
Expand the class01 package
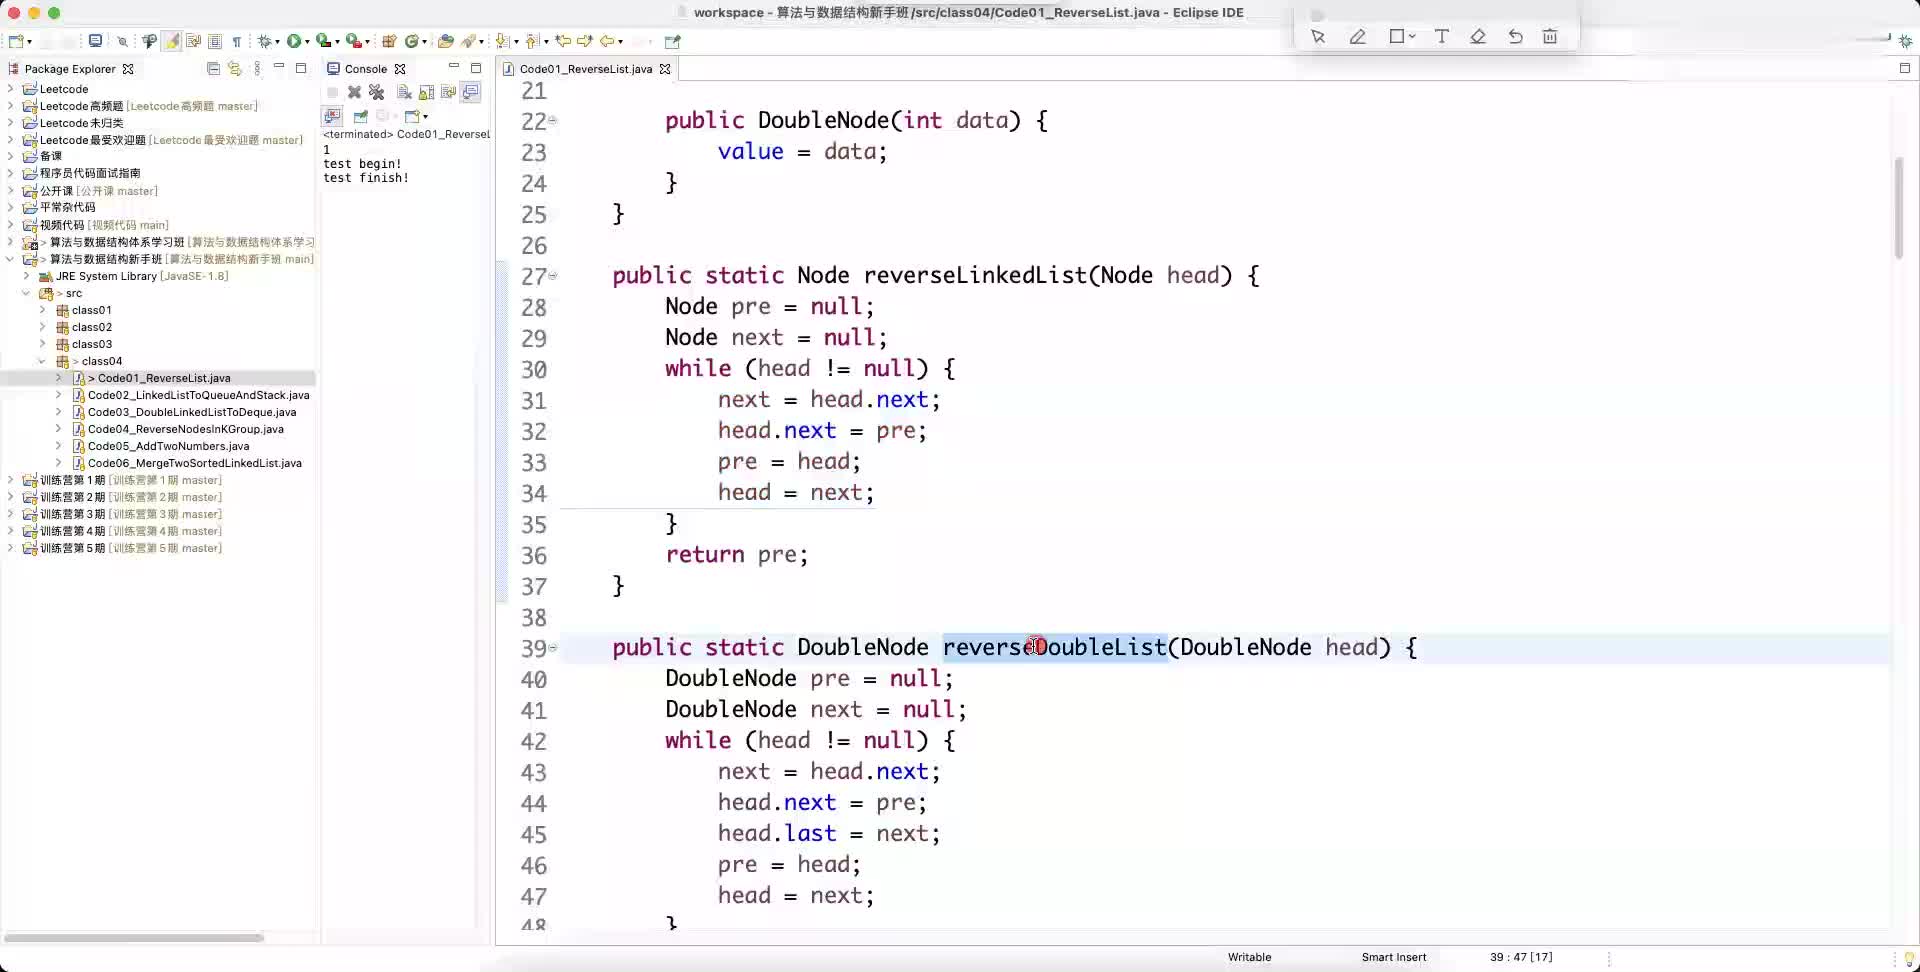tap(43, 310)
